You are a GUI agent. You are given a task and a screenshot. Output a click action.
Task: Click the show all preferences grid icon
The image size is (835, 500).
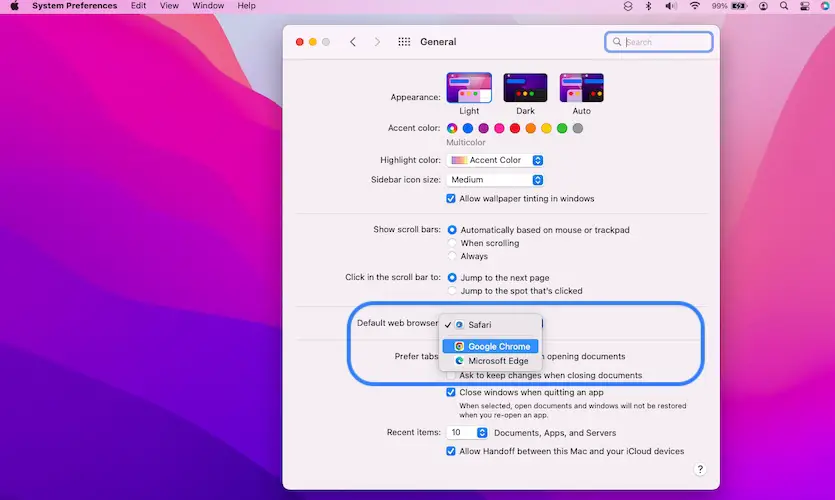point(404,42)
